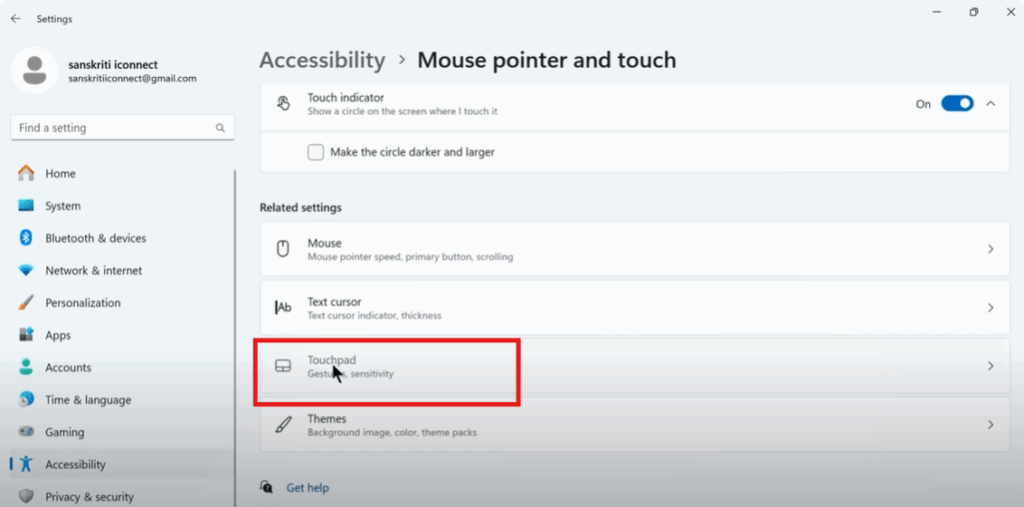Open Gaming settings

(121, 432)
